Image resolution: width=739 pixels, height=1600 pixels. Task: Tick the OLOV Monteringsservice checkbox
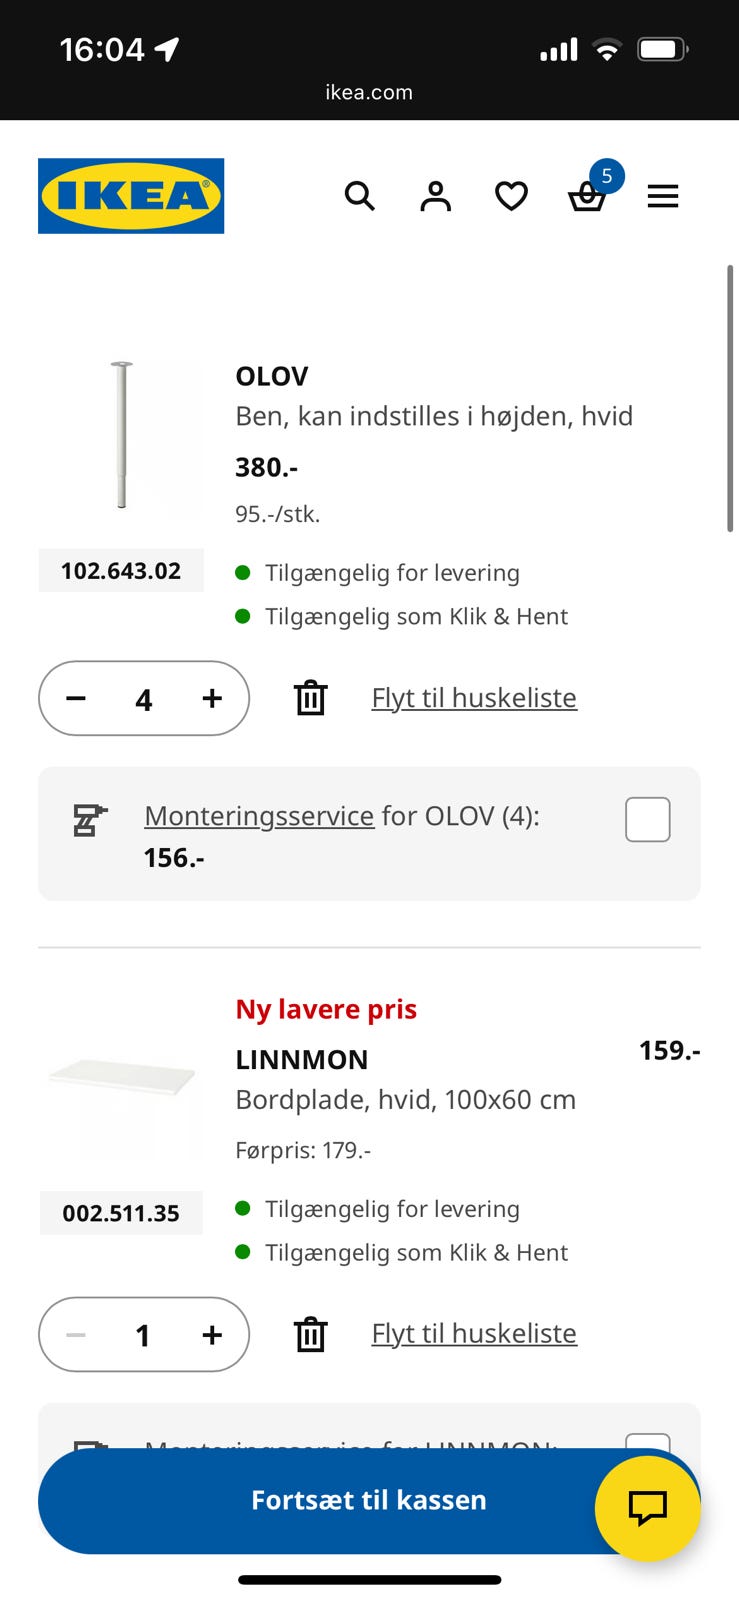coord(647,819)
